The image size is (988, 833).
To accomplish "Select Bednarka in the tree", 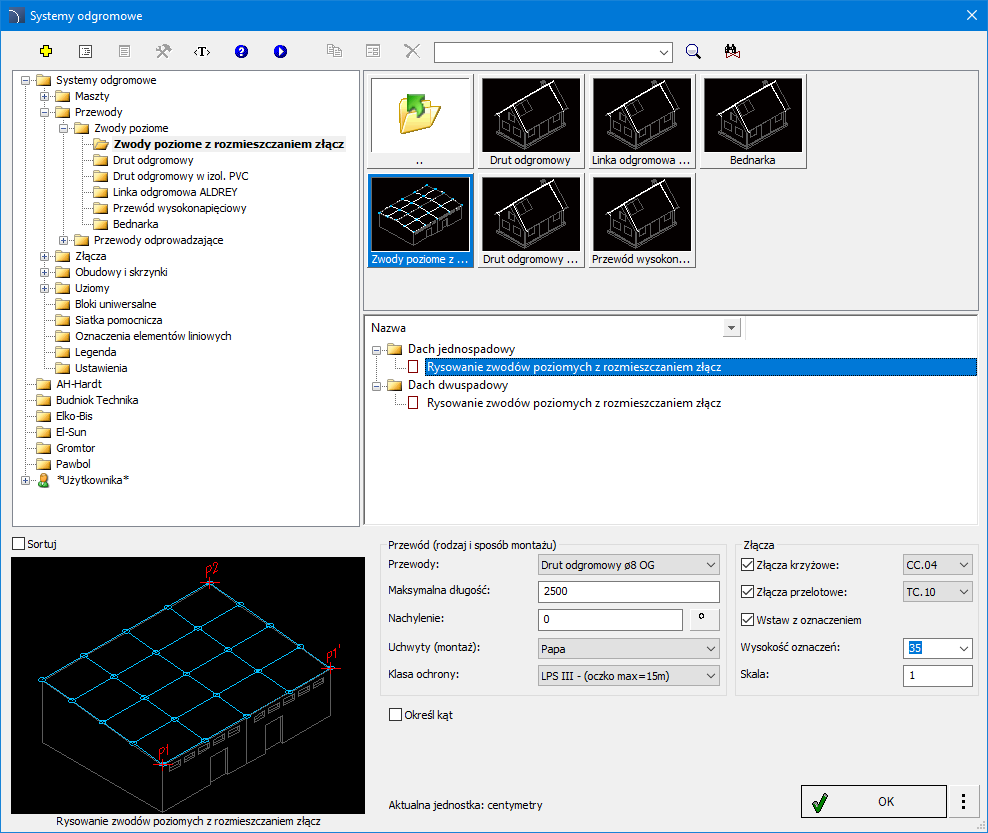I will tap(135, 224).
